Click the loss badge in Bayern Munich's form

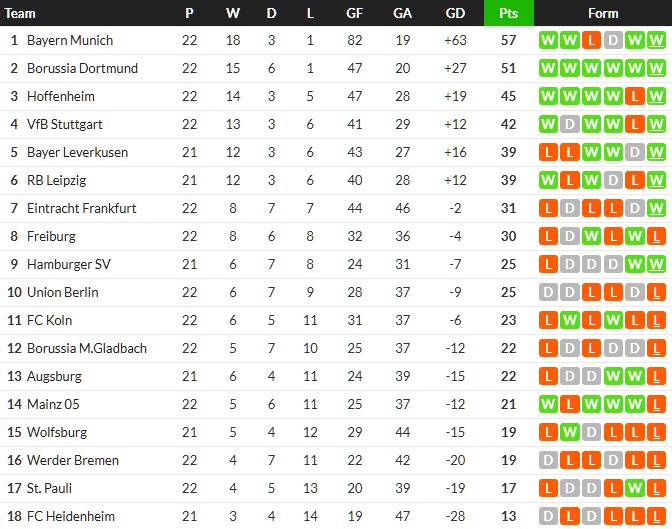click(591, 41)
